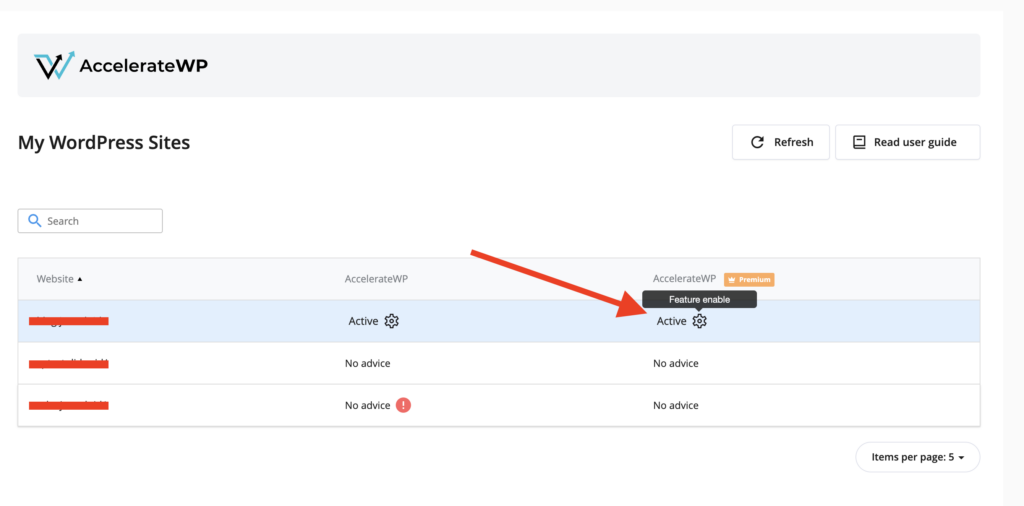The height and width of the screenshot is (506, 1024).
Task: Click the My WordPress Sites heading
Action: pyautogui.click(x=104, y=142)
